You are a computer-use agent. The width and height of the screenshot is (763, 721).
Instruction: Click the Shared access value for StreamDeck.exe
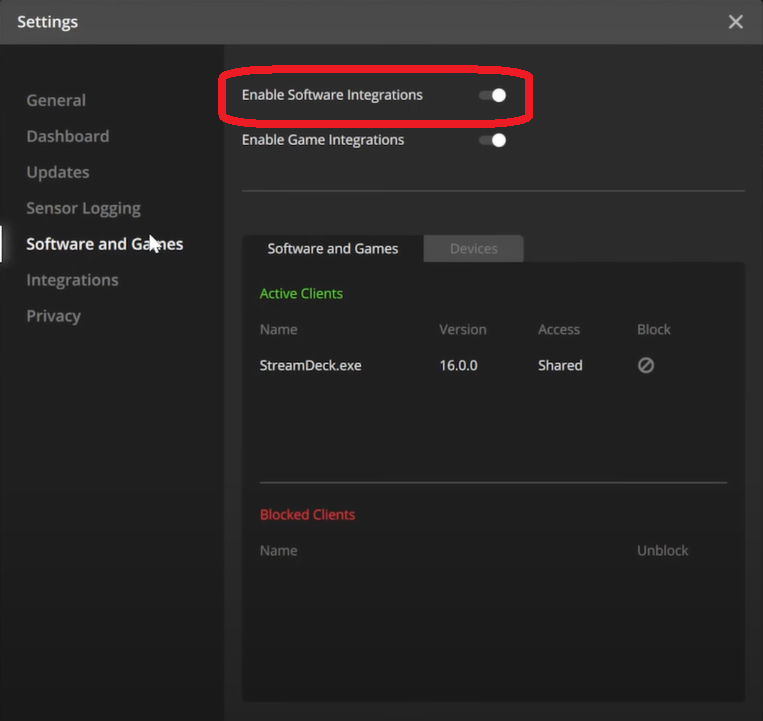click(x=560, y=366)
